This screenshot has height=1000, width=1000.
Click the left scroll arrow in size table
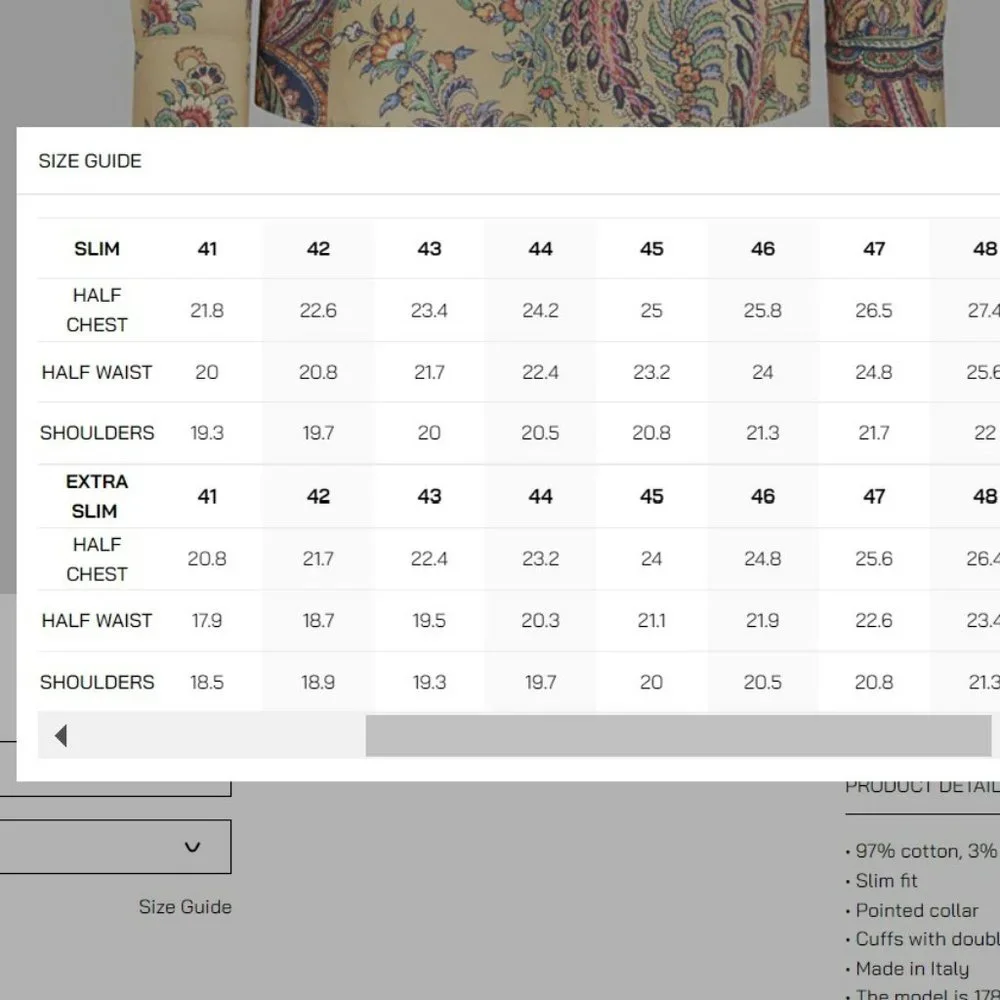(61, 736)
